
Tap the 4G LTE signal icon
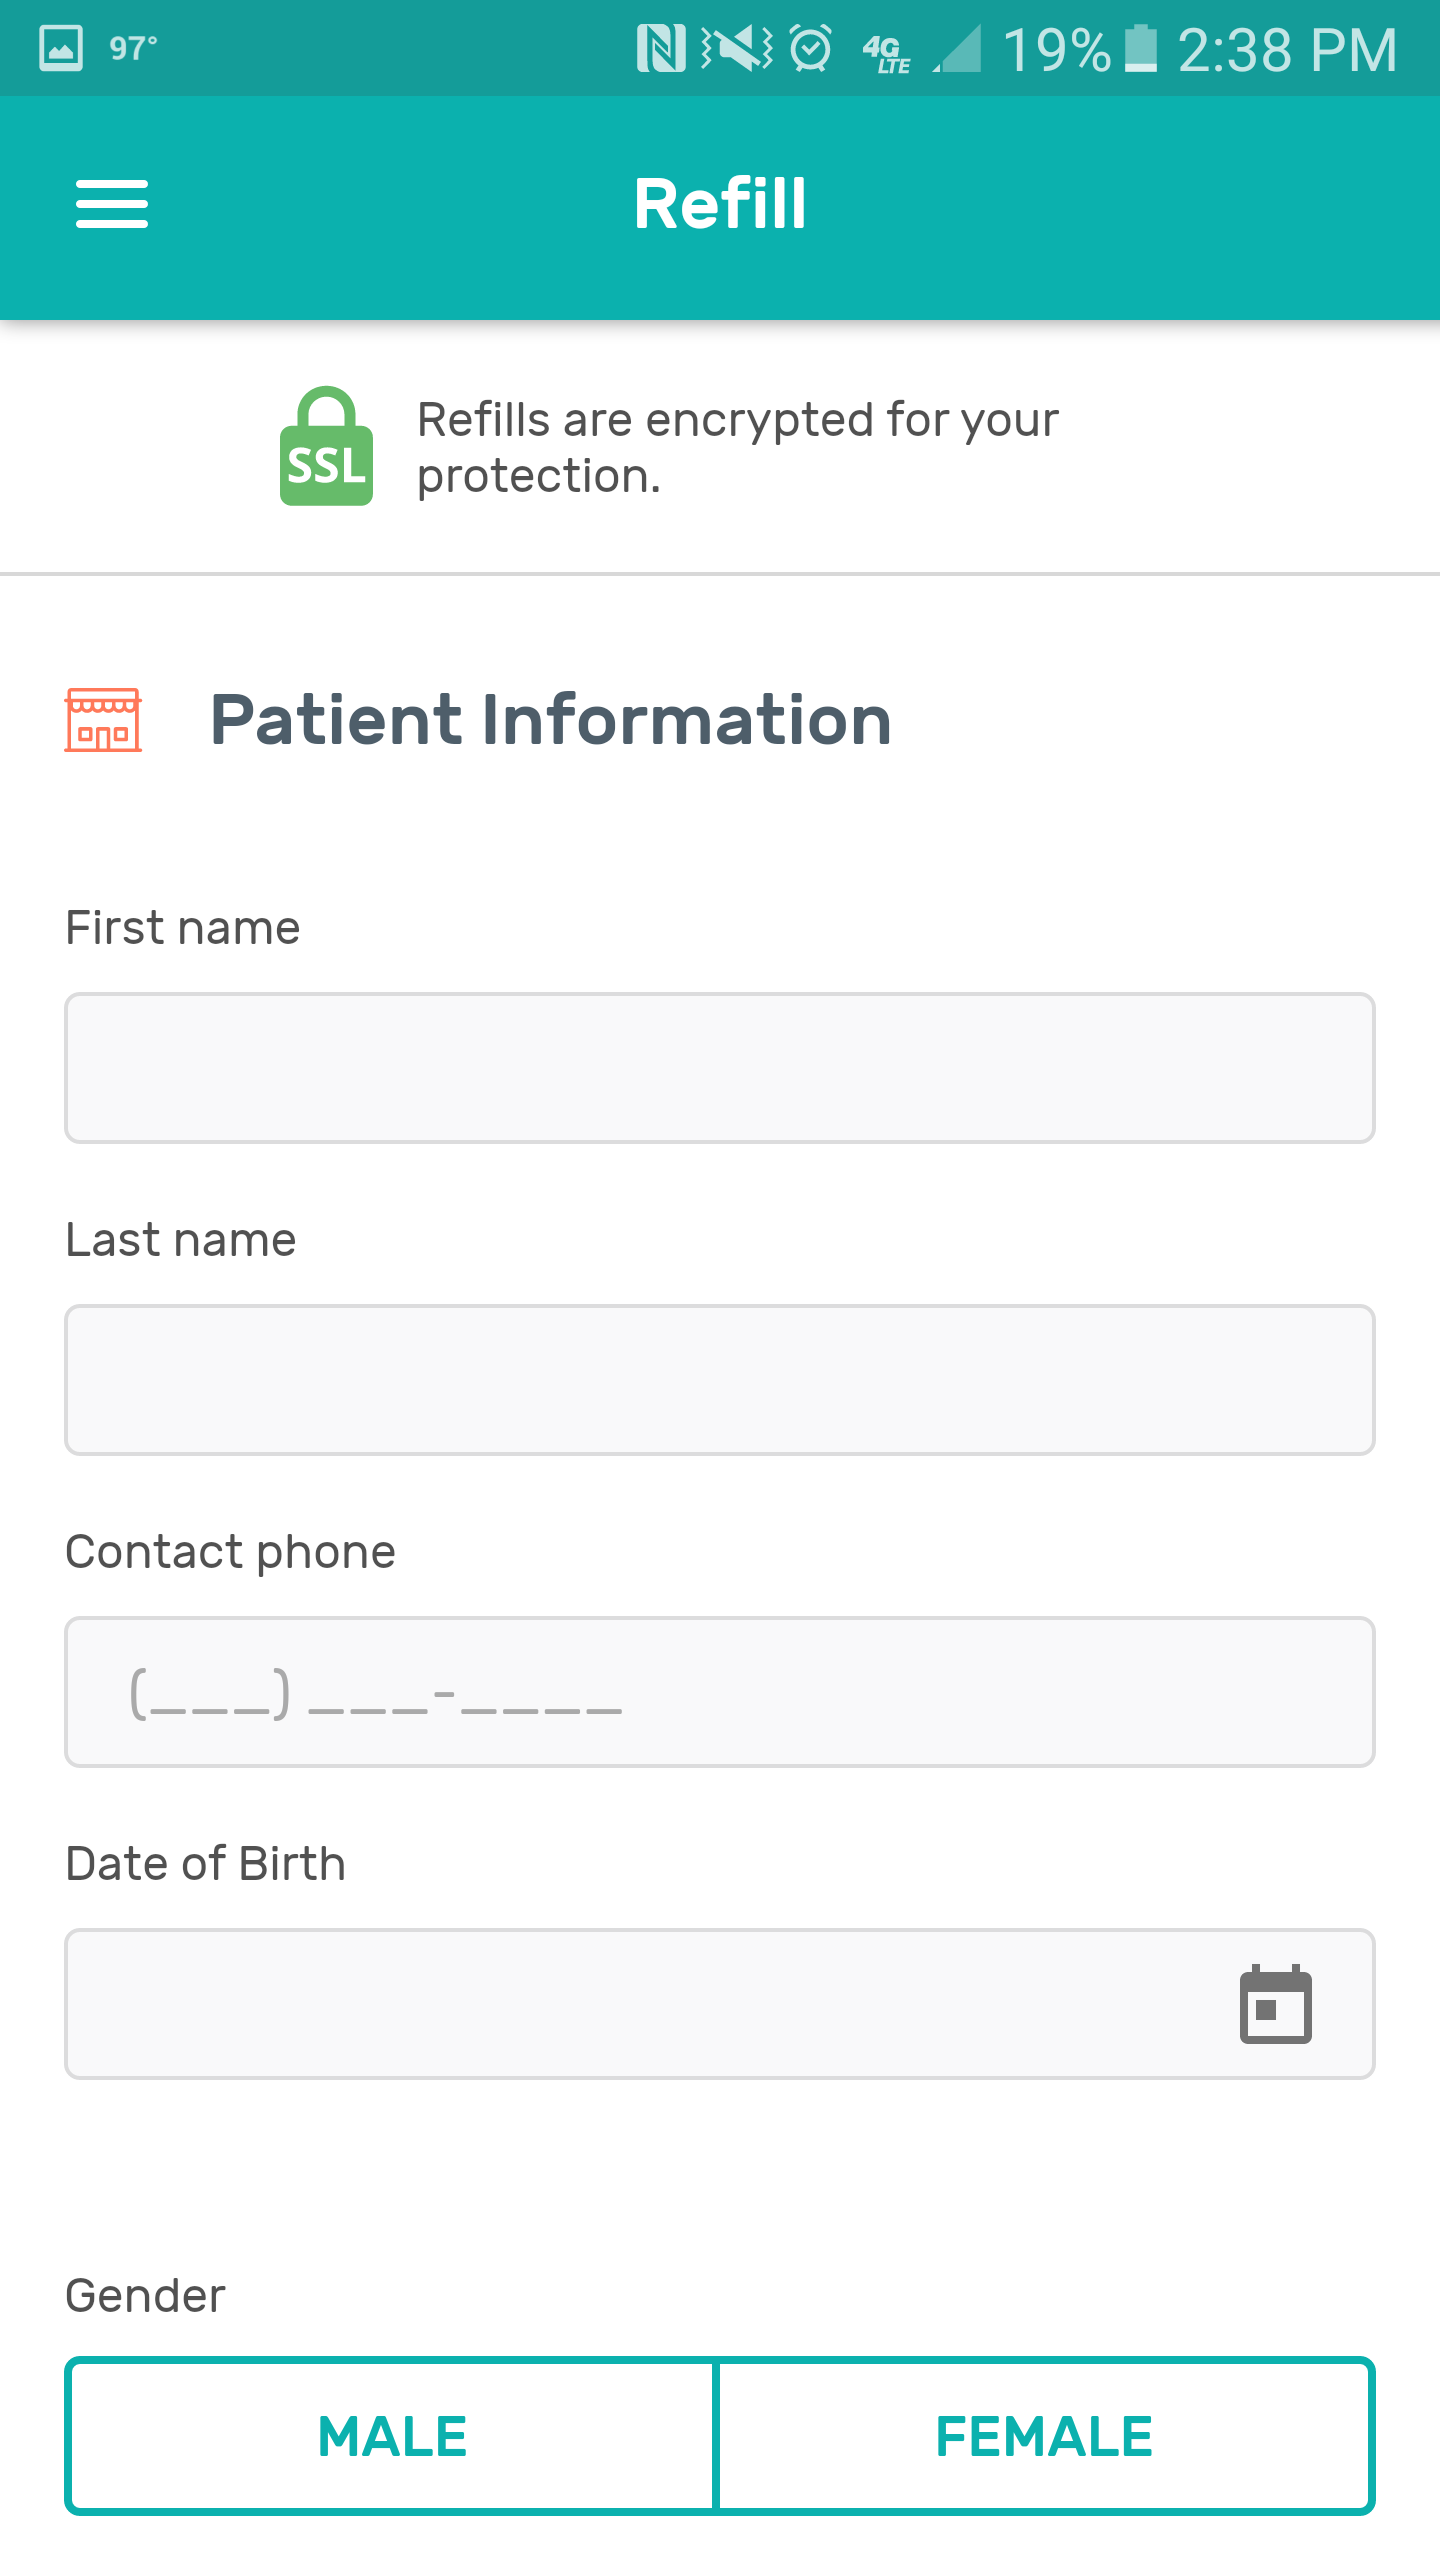coord(887,50)
